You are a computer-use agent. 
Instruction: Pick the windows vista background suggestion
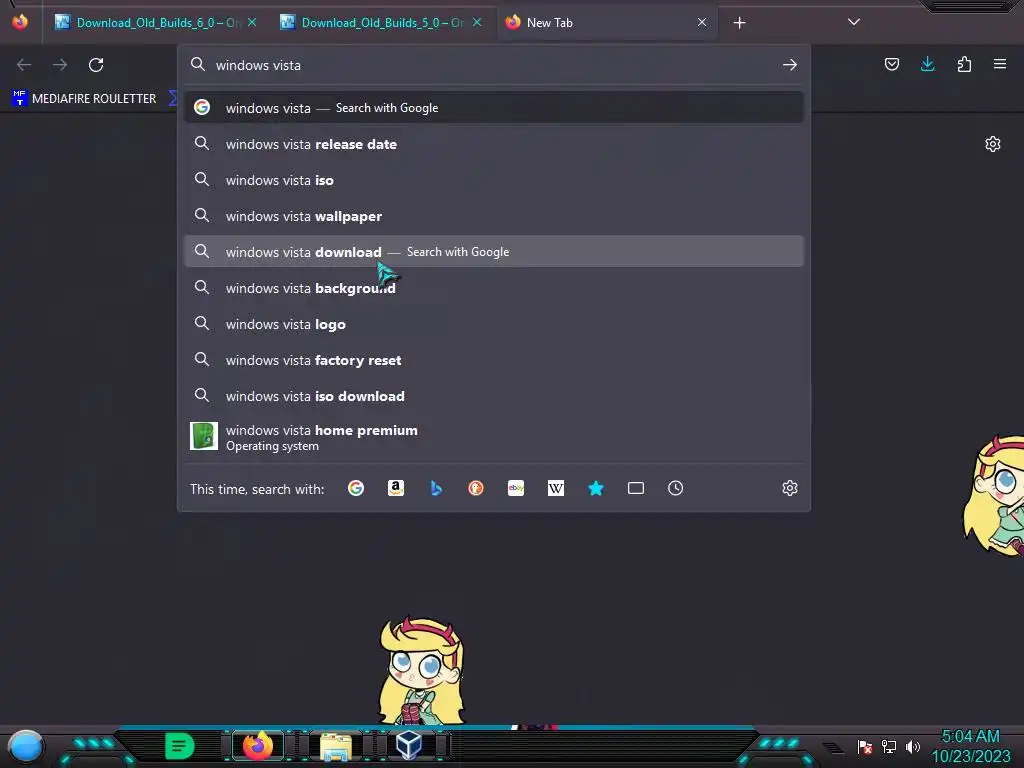[x=494, y=288]
